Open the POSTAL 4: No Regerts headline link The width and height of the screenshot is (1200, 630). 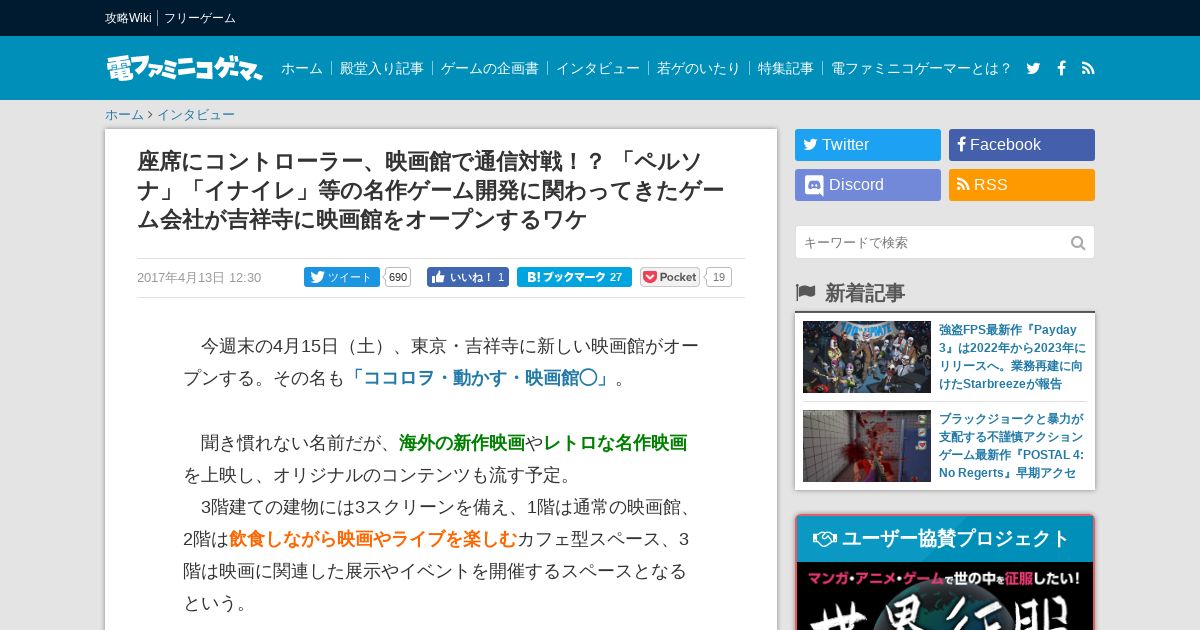[1012, 446]
